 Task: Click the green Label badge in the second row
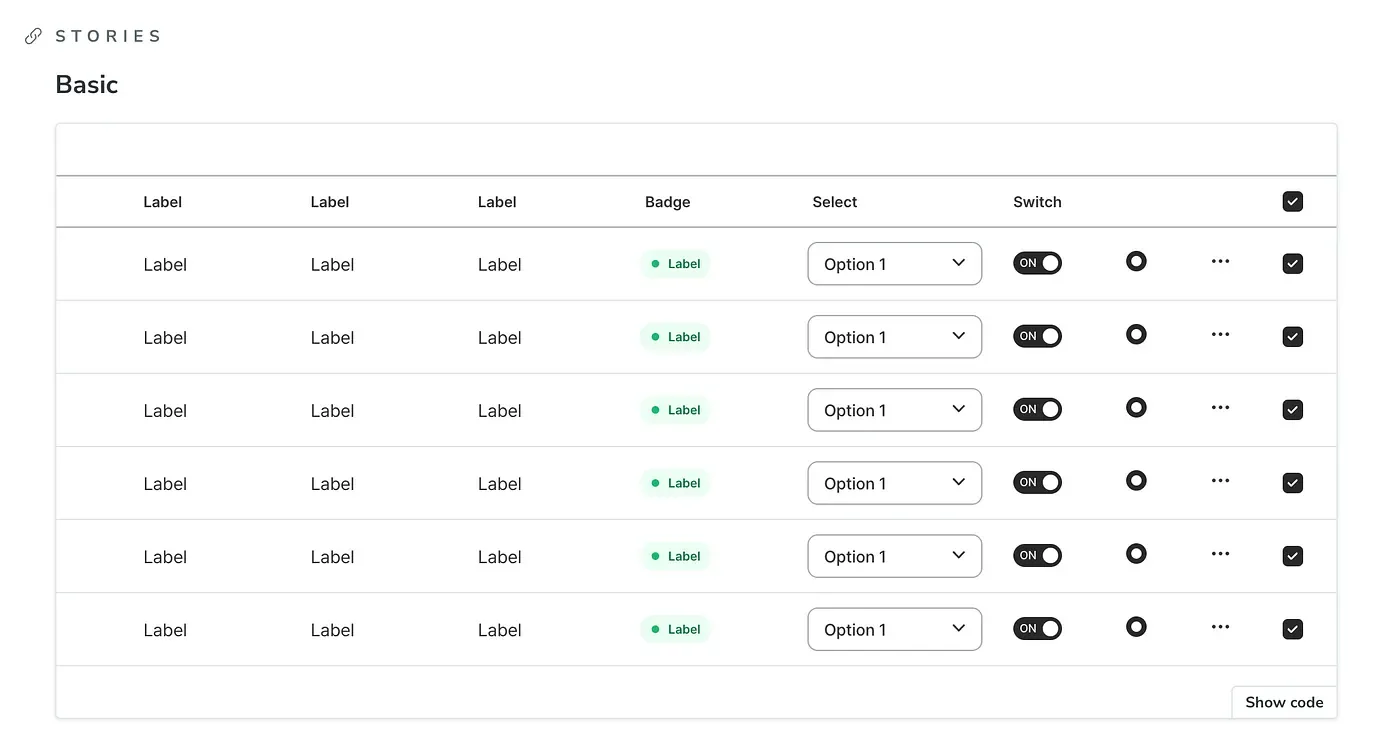675,337
